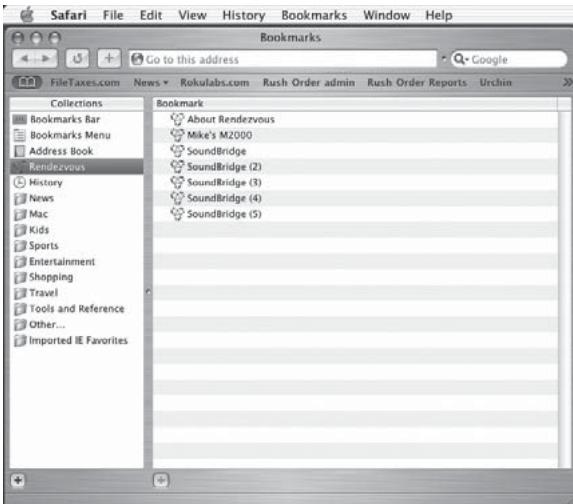Open the Rokulabs.com bookmark
Image resolution: width=573 pixels, height=504 pixels.
tap(215, 83)
